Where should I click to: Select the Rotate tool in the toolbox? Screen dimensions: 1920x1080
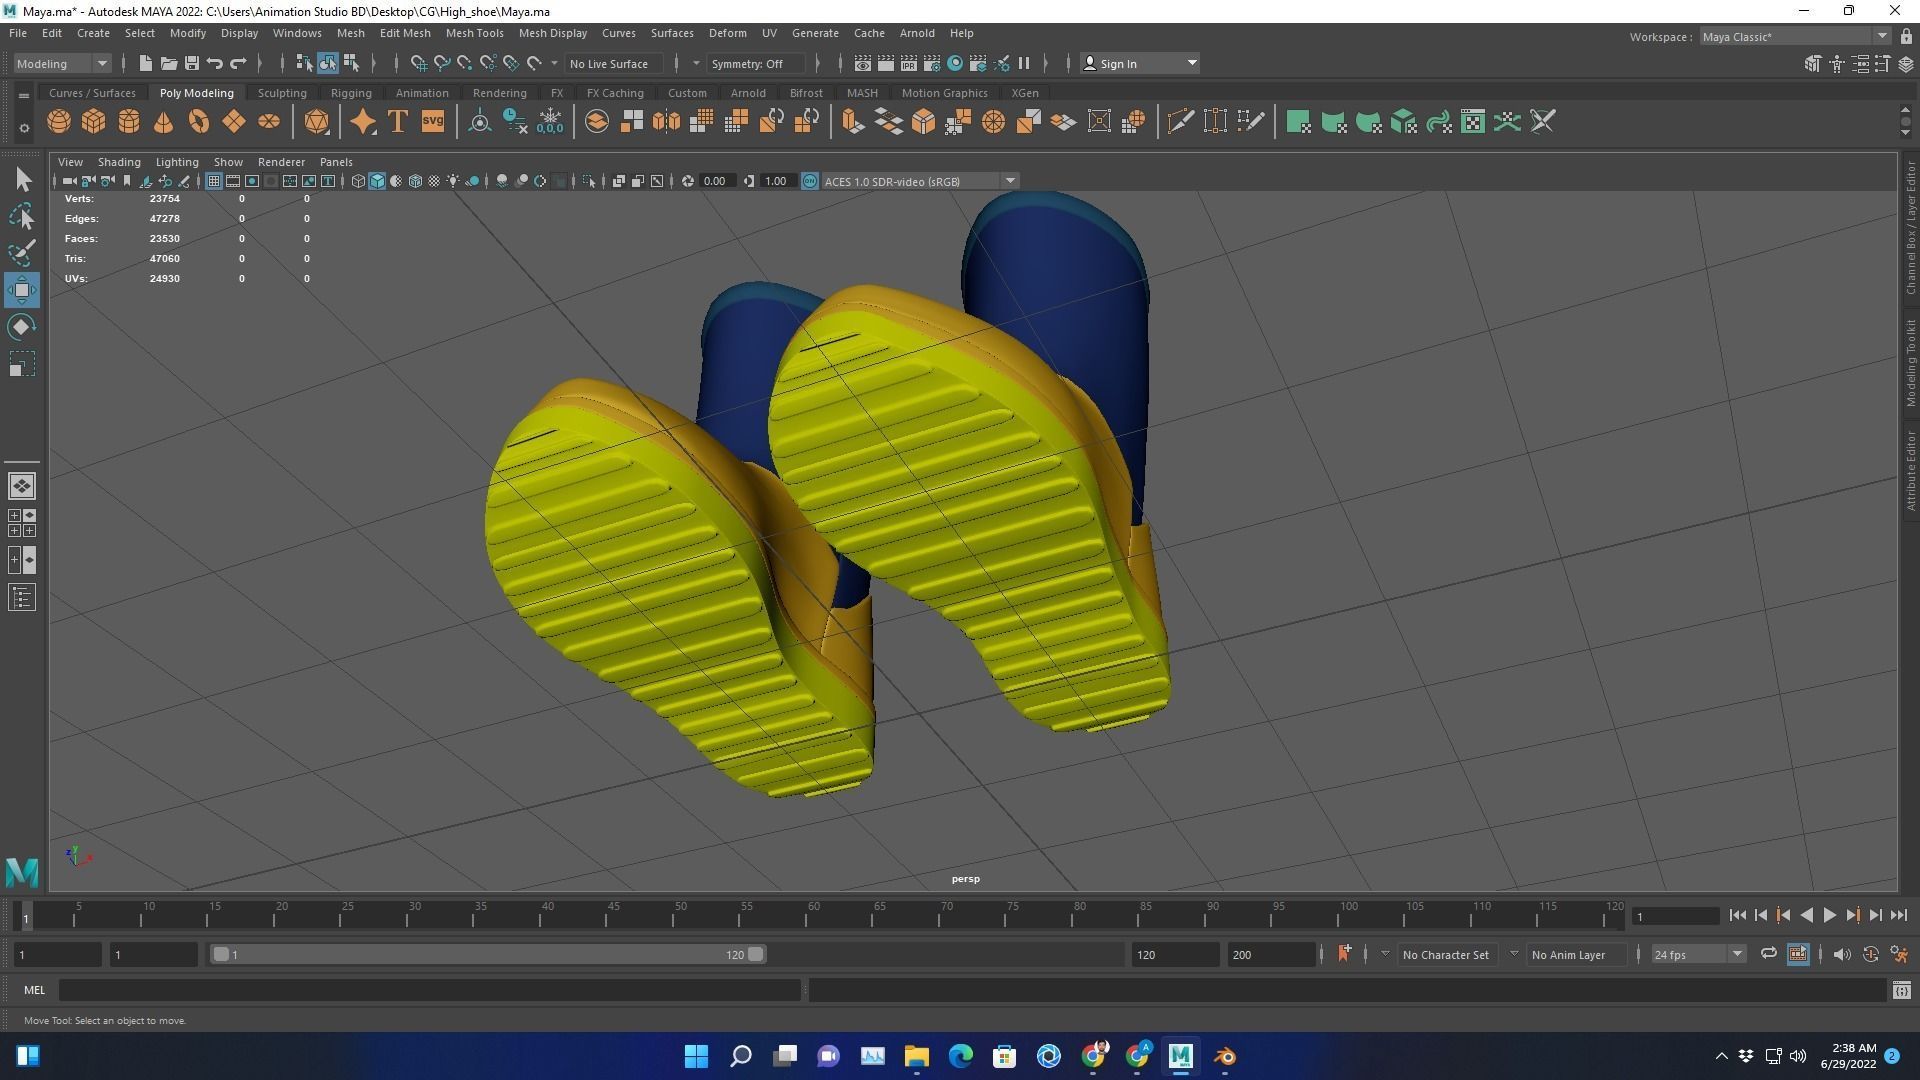[22, 327]
